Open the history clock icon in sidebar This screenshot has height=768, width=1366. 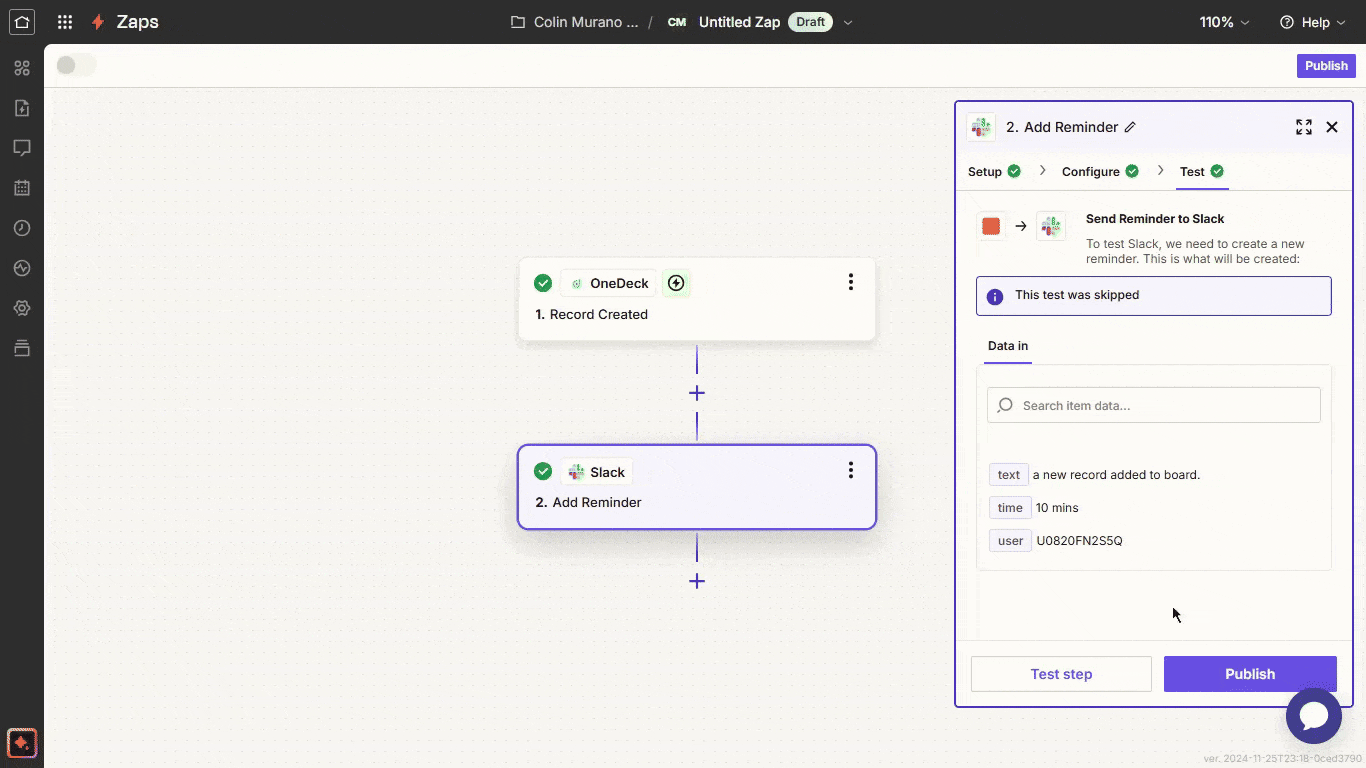tap(22, 228)
